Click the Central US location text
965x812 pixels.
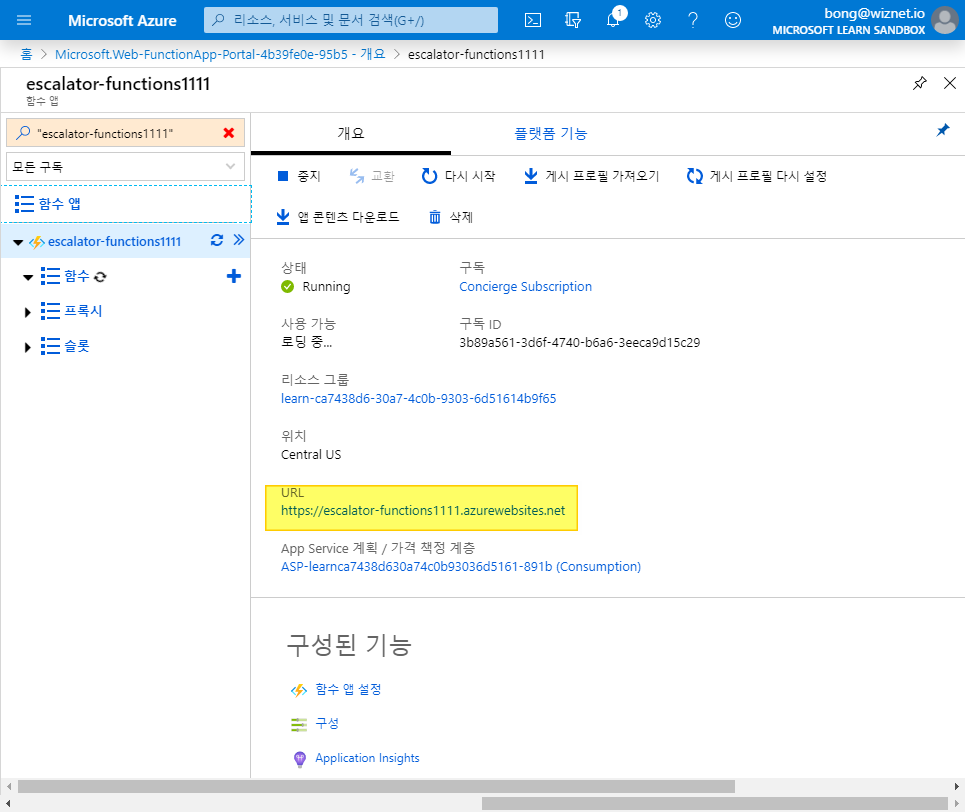coord(311,454)
